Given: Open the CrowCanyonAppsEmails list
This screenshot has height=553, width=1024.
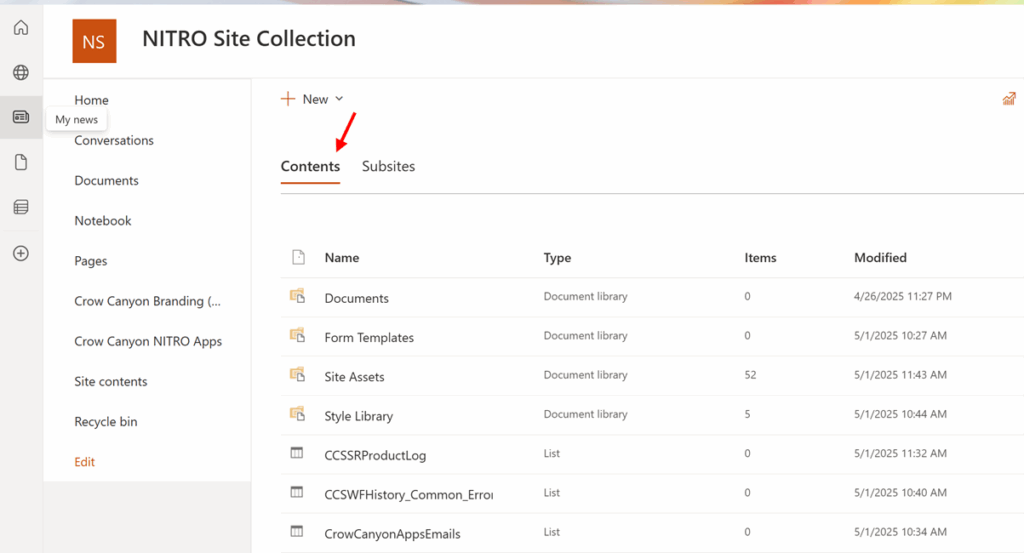Looking at the screenshot, I should tap(392, 533).
